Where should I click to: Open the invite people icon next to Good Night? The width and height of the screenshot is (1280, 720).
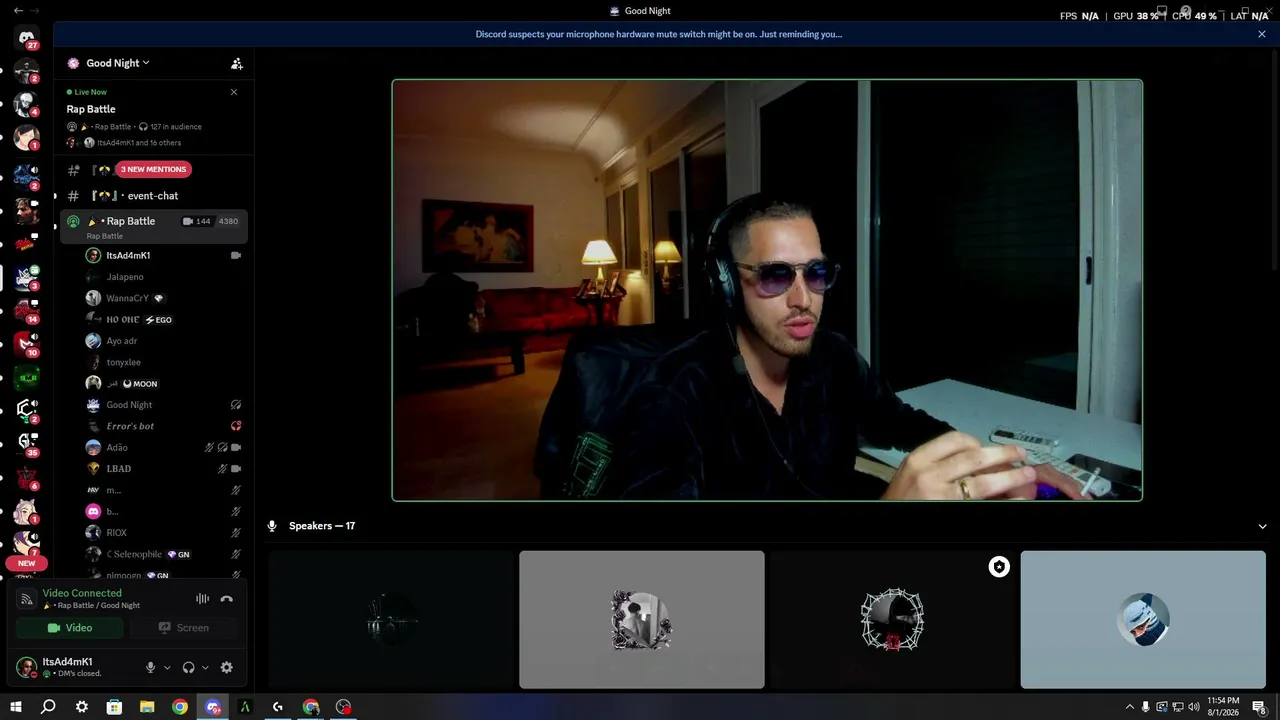237,63
